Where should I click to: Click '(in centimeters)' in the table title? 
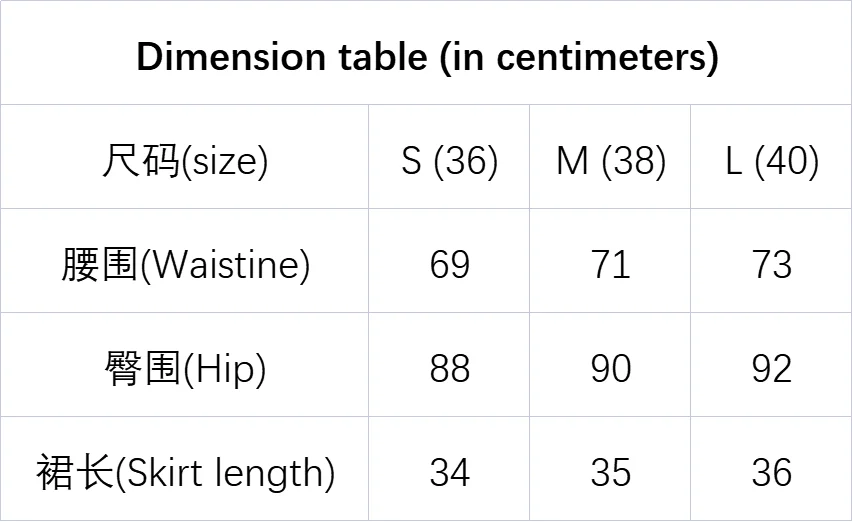(579, 57)
